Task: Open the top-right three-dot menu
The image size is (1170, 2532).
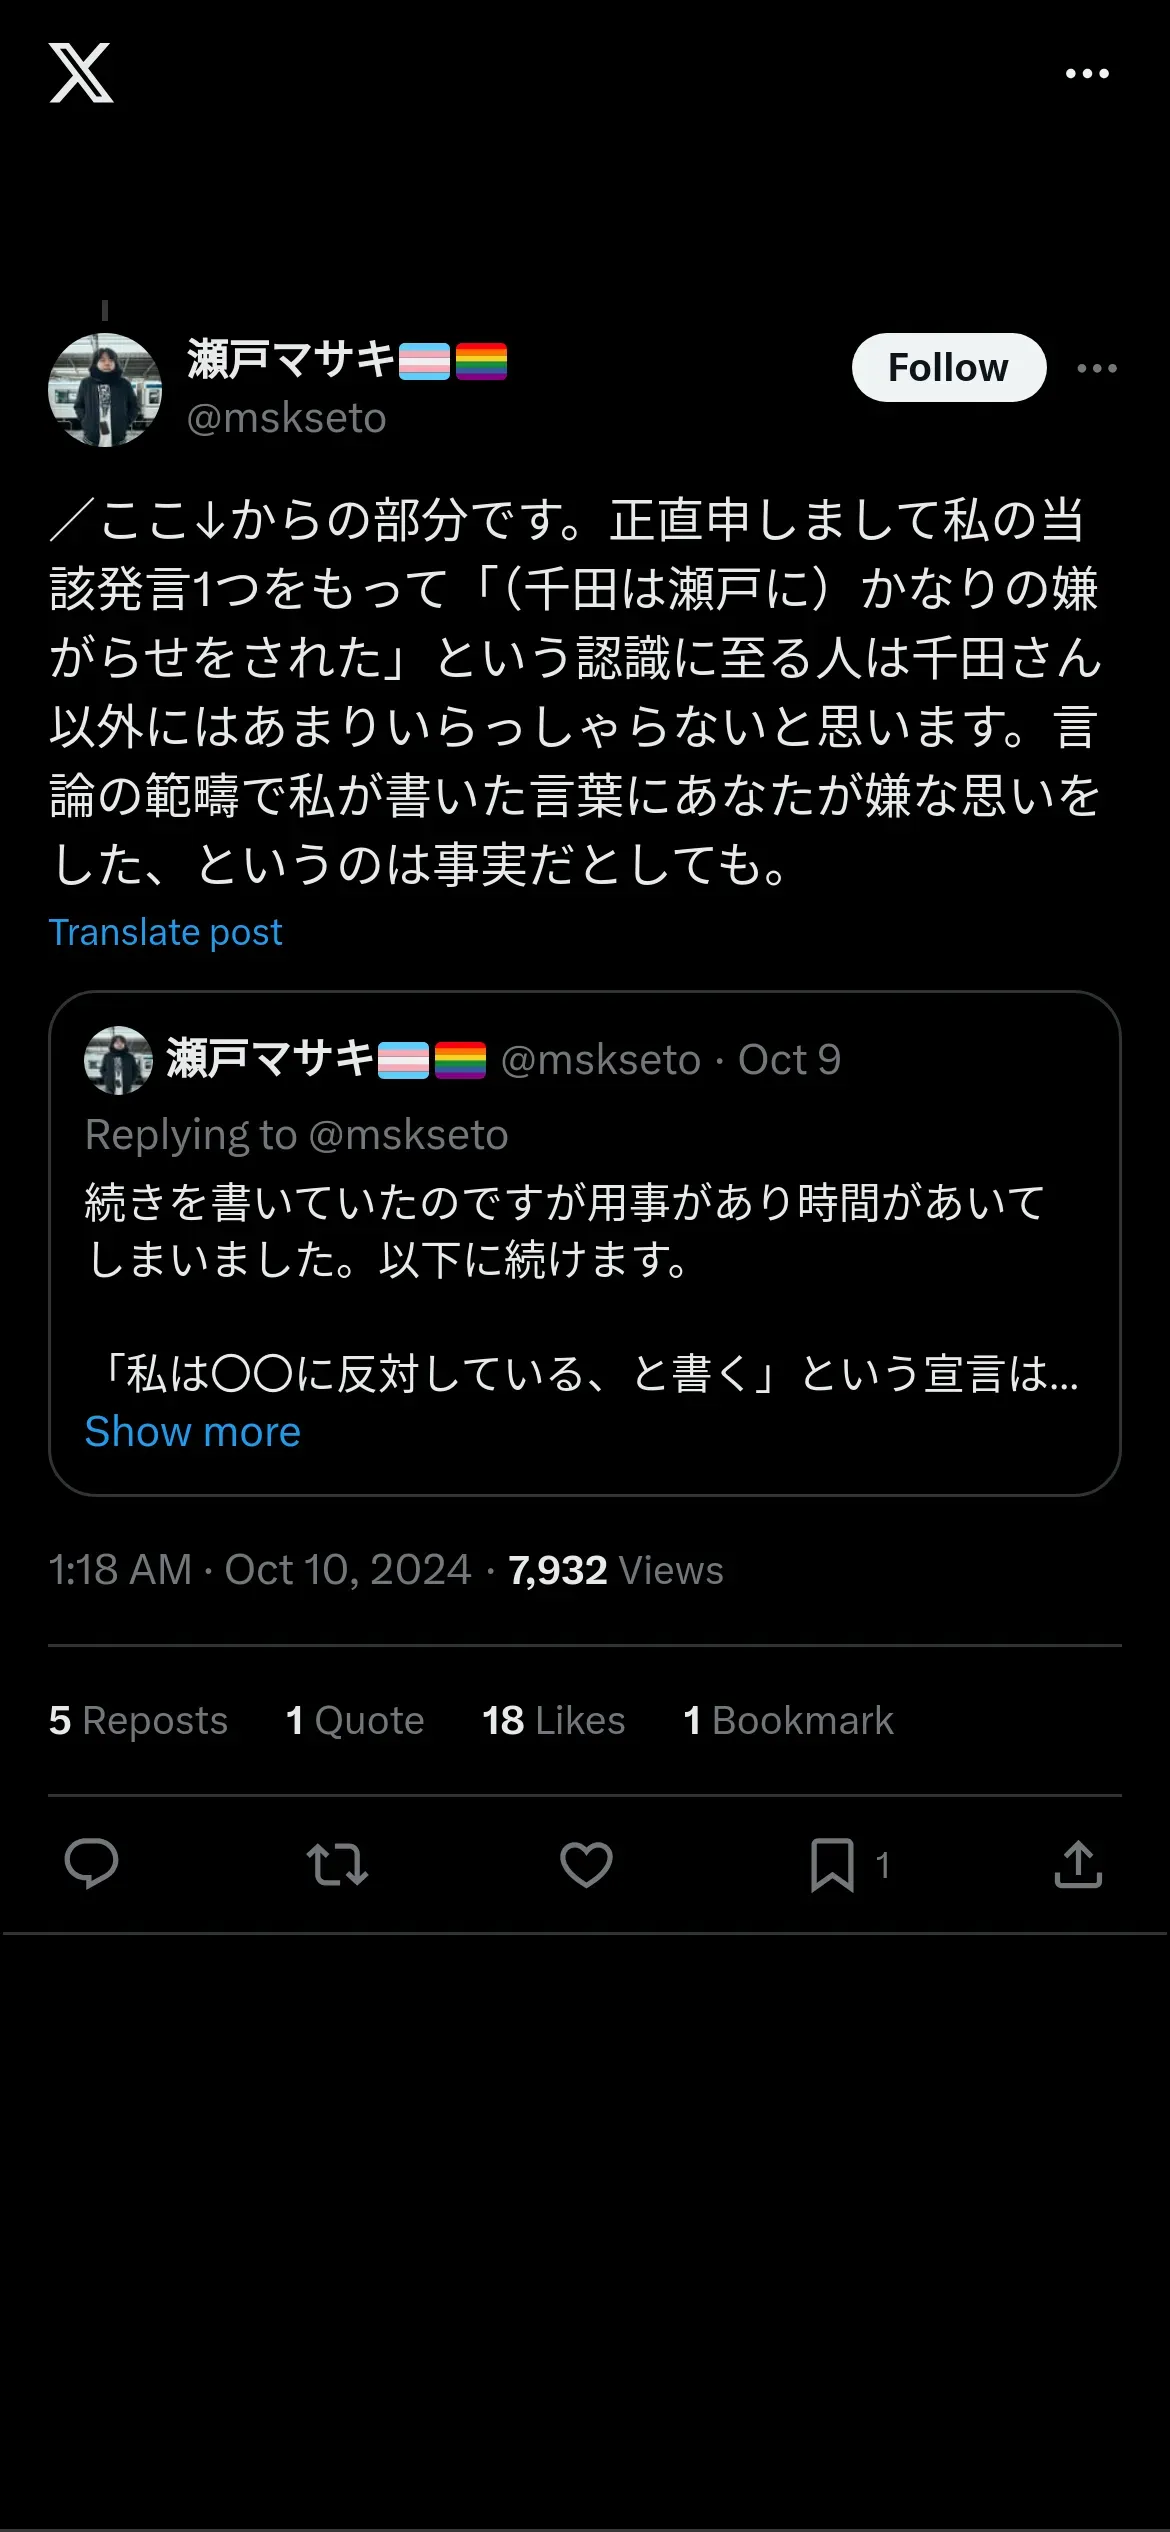Action: 1087,74
